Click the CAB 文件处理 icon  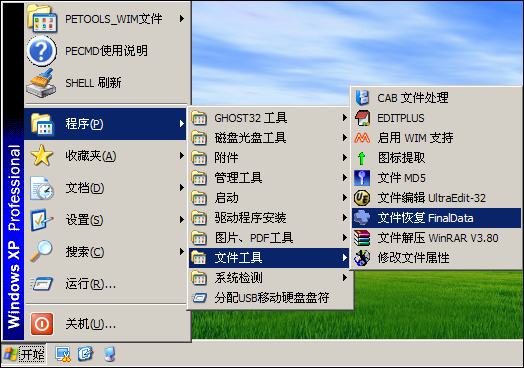pyautogui.click(x=362, y=98)
